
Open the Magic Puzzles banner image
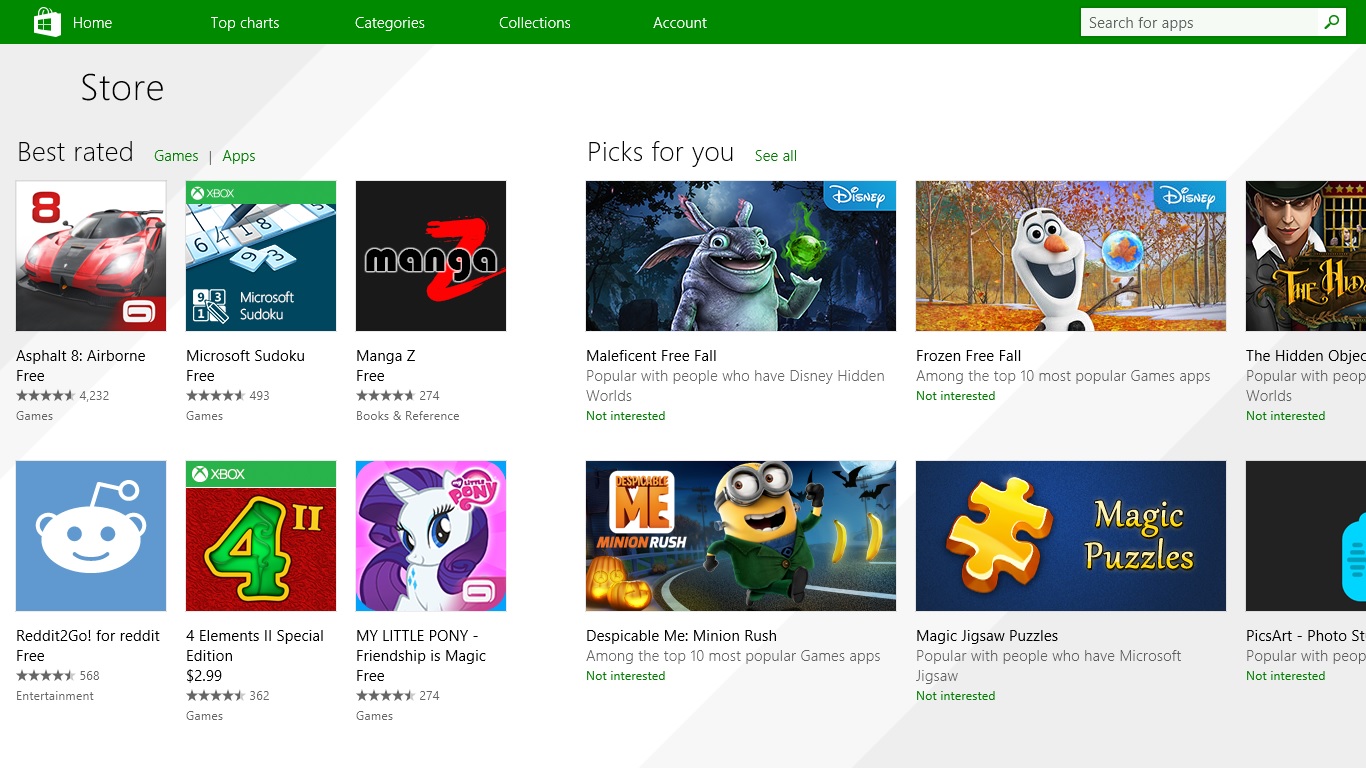point(1071,536)
